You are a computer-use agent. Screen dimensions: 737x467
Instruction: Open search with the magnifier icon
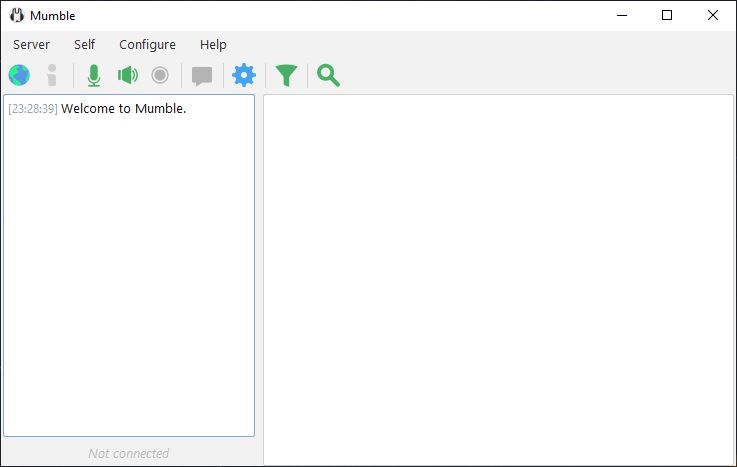pos(328,76)
